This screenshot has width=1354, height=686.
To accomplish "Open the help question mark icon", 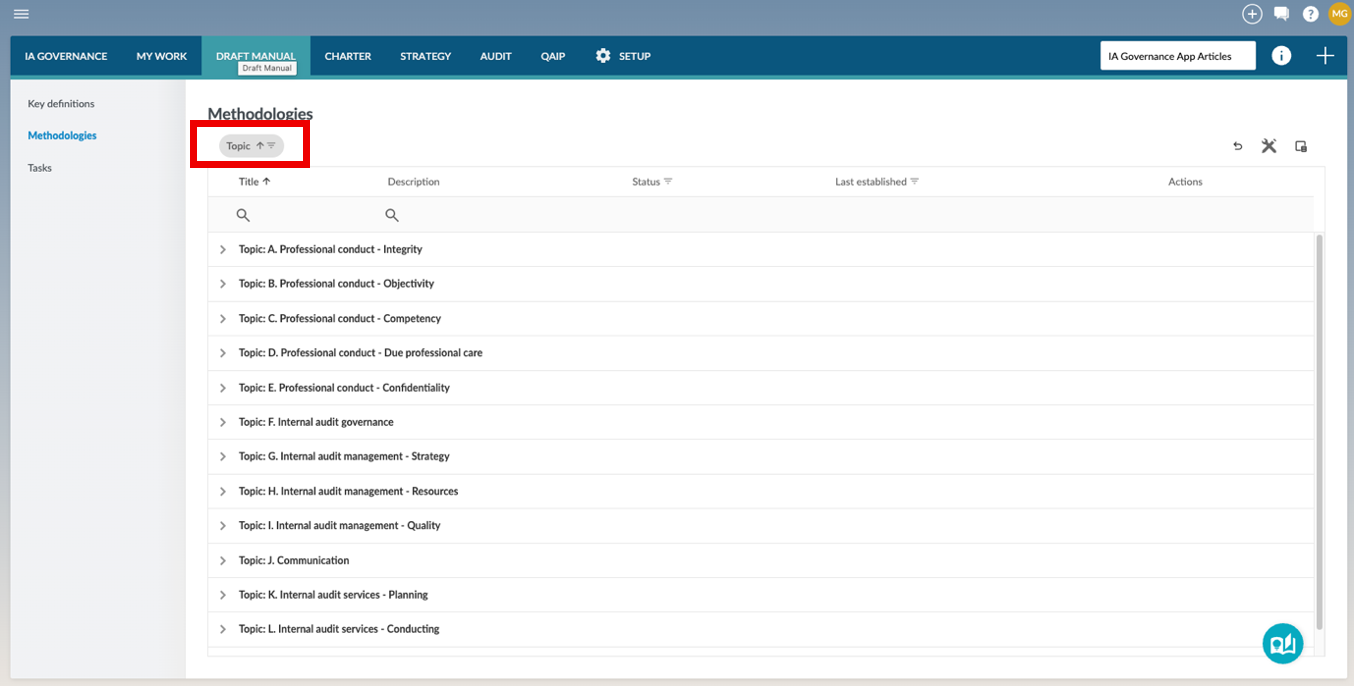I will pos(1310,14).
